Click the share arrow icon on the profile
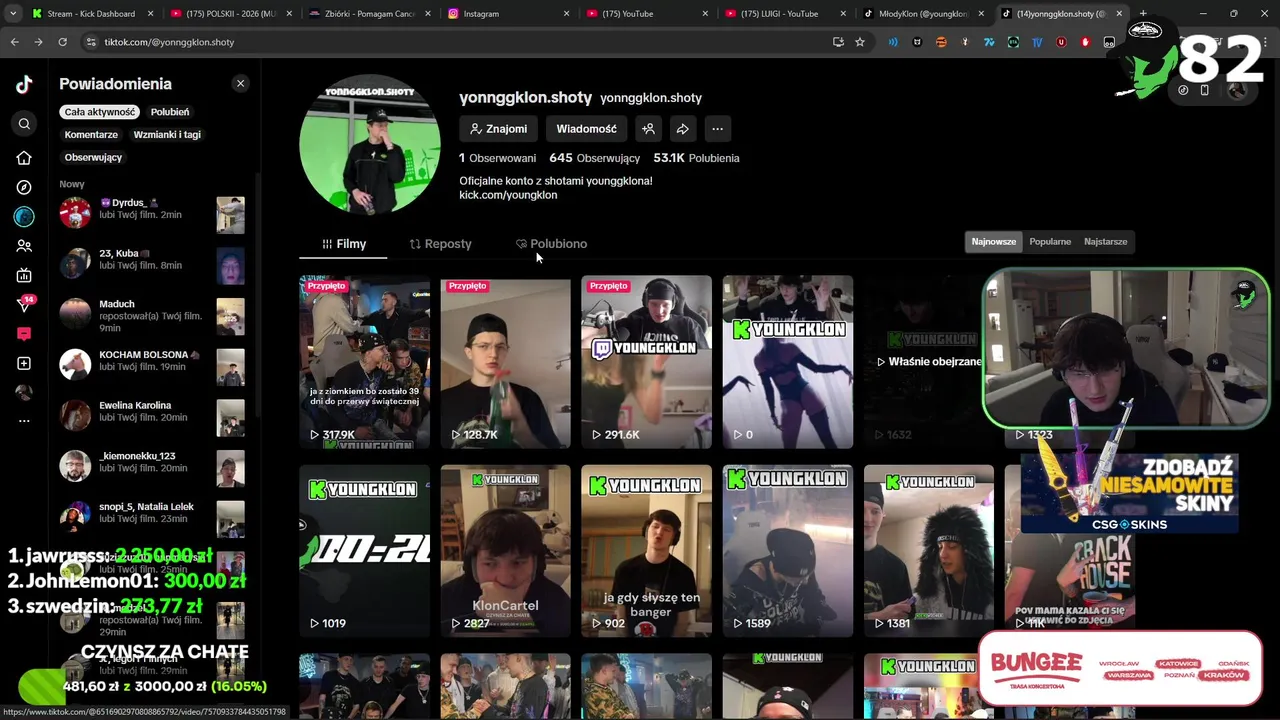Viewport: 1280px width, 720px height. [x=682, y=129]
